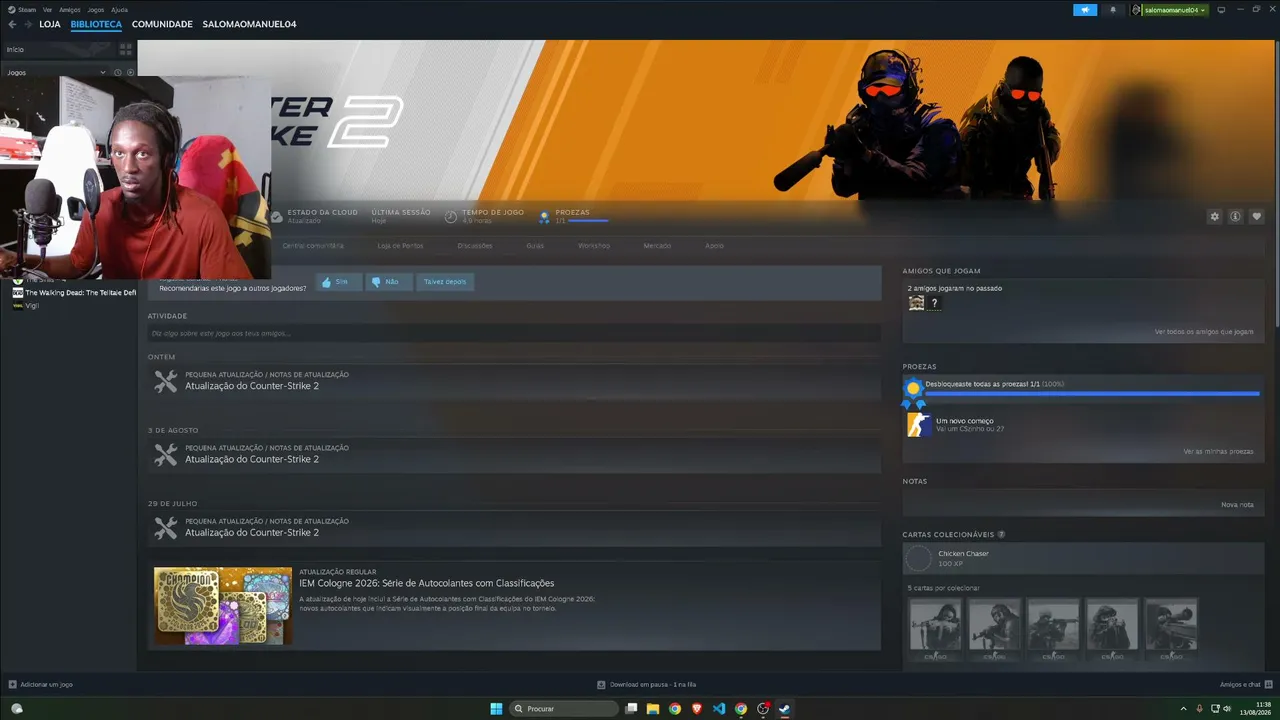
Task: Click the Big Picture mode monitor icon
Action: (1221, 10)
